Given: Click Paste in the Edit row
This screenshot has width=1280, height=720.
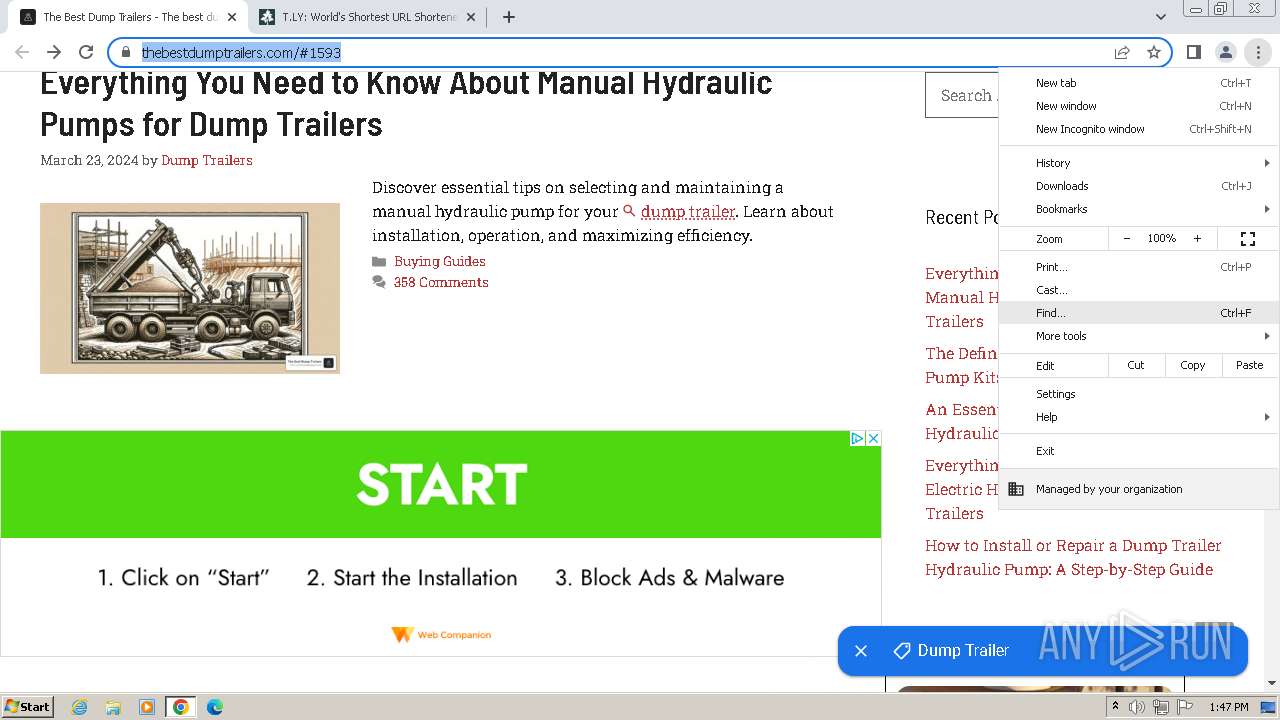Looking at the screenshot, I should point(1250,366).
